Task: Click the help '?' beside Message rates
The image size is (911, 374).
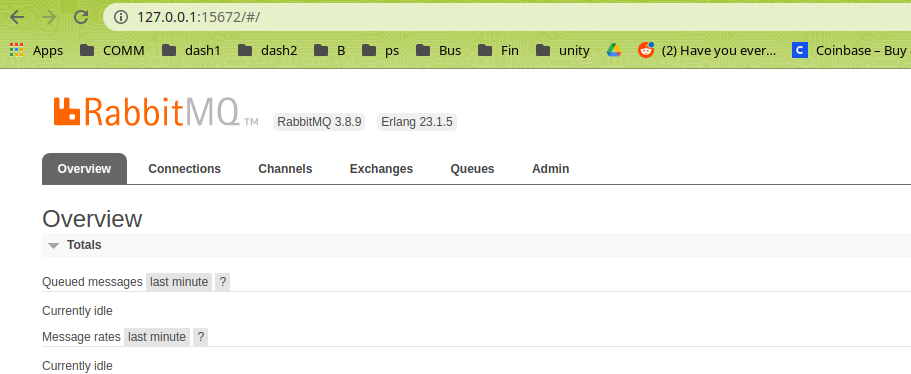Action: click(200, 337)
